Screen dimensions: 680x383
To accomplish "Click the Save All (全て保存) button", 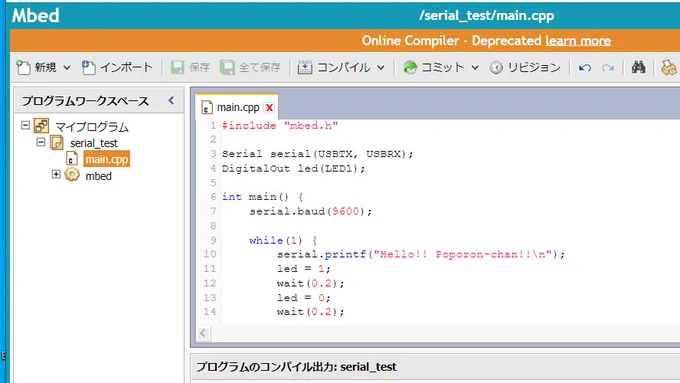I will coord(250,67).
